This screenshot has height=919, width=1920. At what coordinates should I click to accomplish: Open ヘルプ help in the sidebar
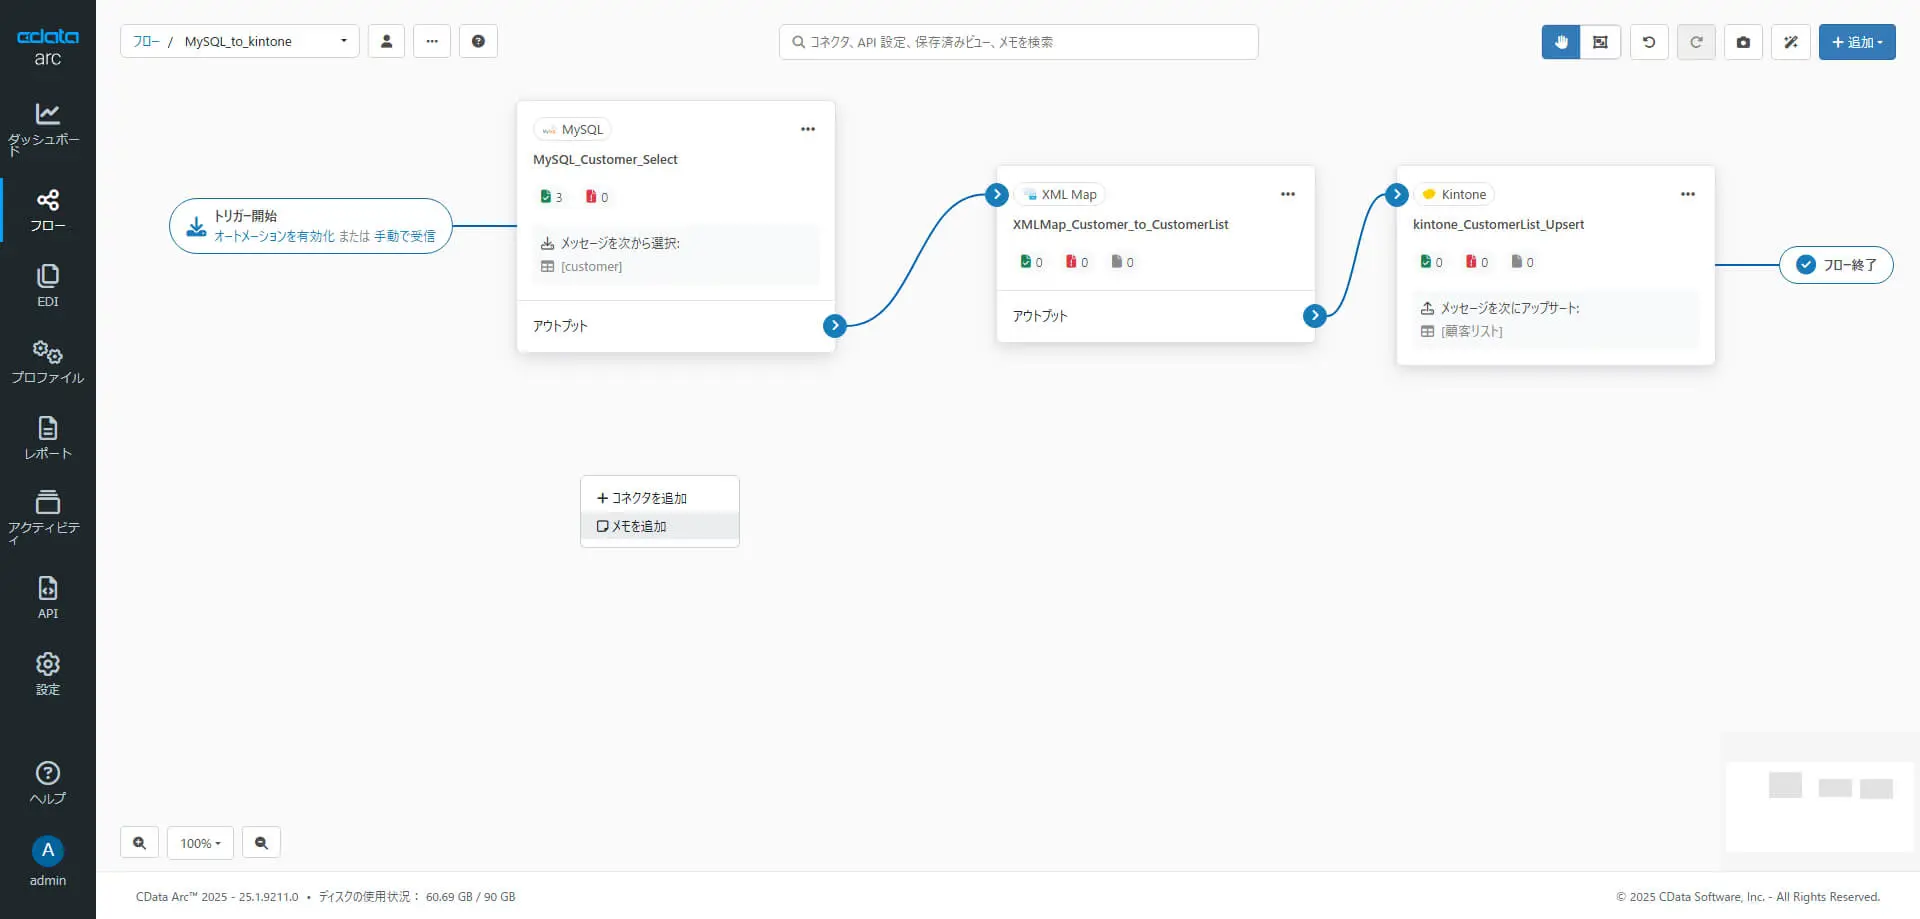[47, 783]
